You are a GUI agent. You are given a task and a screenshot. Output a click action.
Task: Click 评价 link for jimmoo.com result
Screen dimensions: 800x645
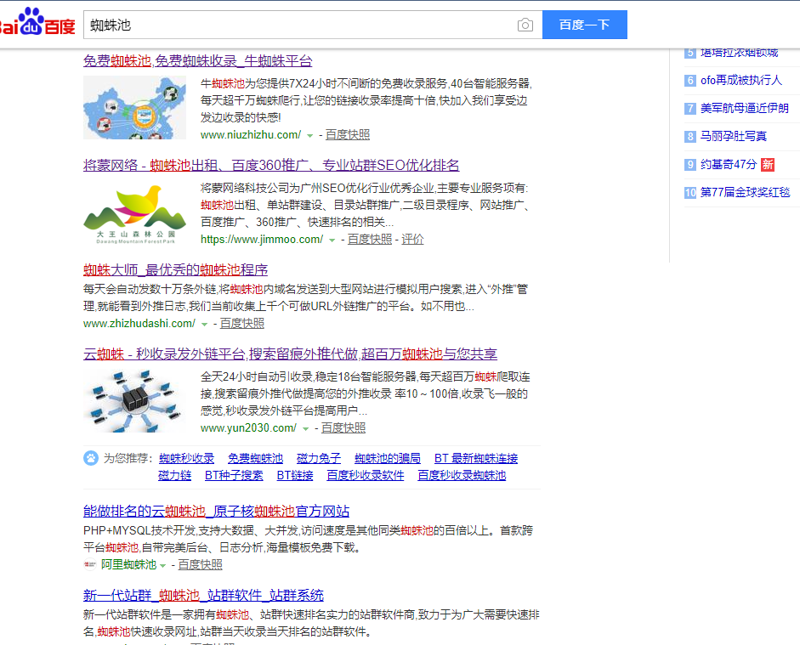[x=412, y=239]
